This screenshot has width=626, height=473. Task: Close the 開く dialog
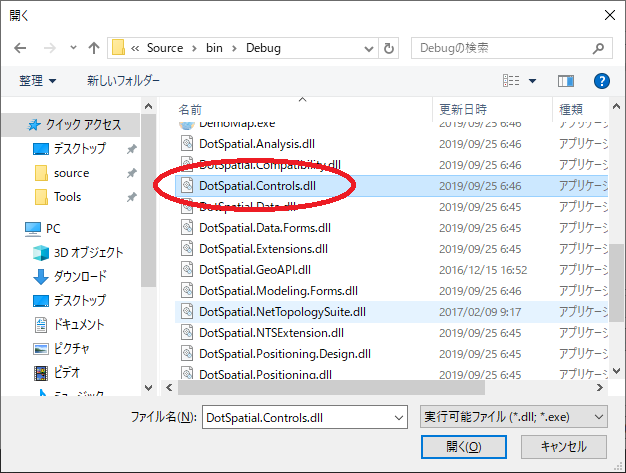610,16
